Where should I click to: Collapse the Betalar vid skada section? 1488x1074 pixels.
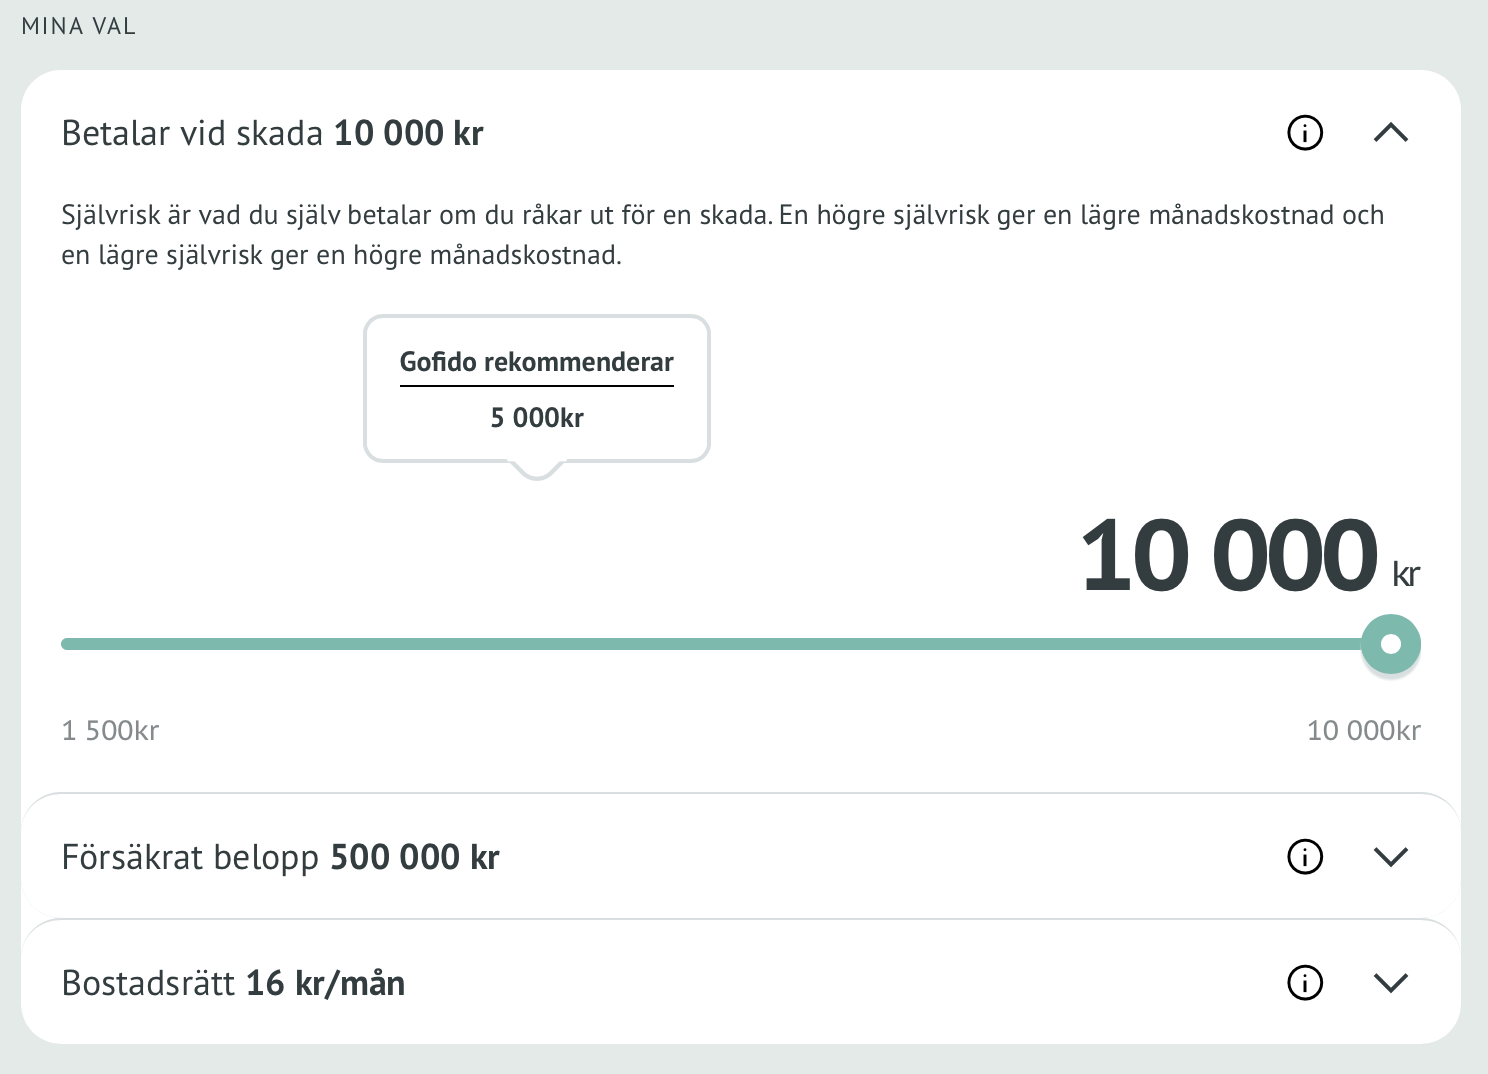pyautogui.click(x=1390, y=133)
